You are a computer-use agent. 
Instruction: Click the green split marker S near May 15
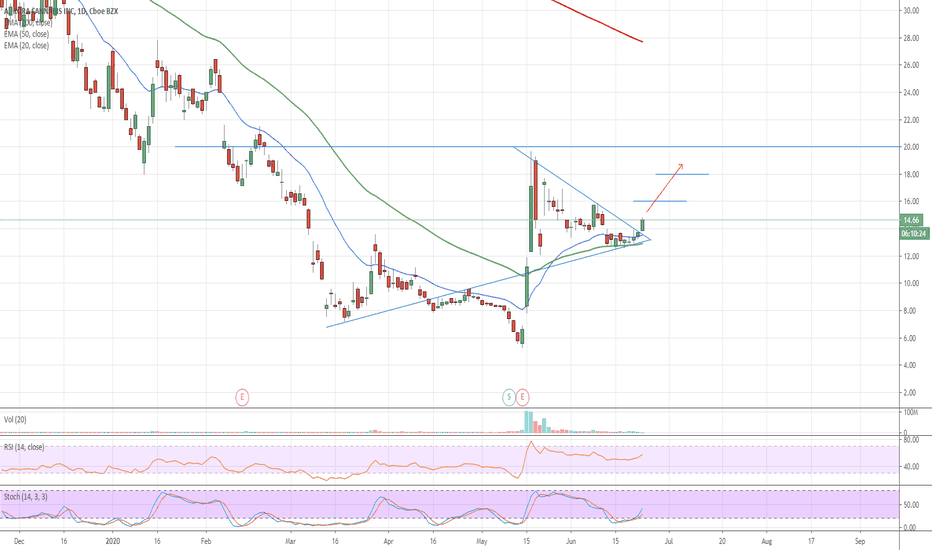(509, 397)
